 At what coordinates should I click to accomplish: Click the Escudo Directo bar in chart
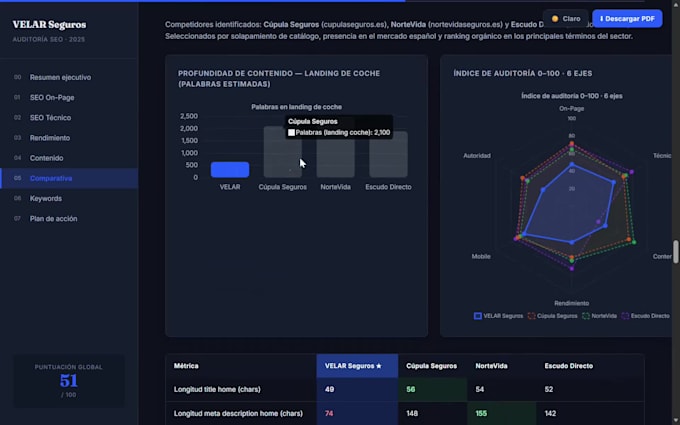(x=389, y=154)
